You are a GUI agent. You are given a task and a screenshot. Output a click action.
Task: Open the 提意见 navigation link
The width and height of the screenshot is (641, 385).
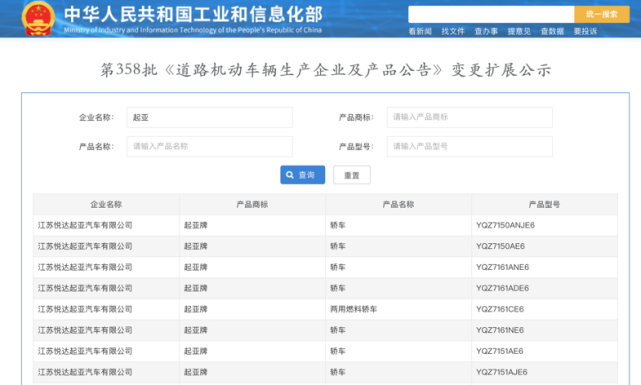tap(519, 31)
